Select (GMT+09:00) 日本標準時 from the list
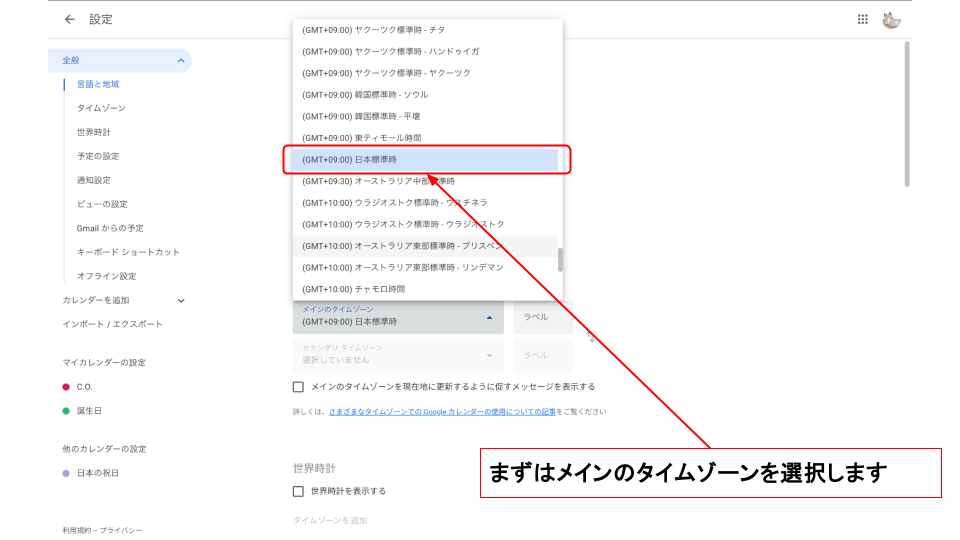 424,160
